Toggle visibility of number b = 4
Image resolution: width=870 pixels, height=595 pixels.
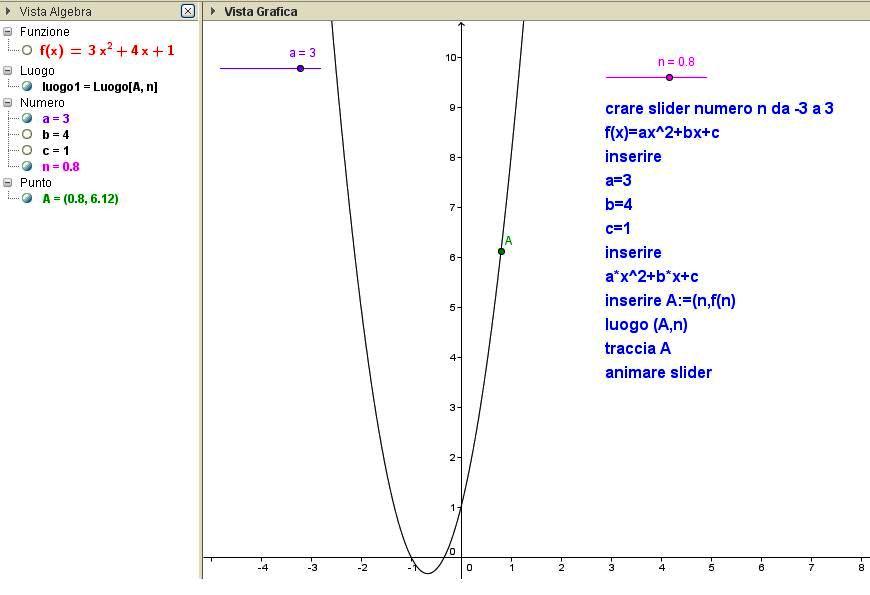point(27,134)
